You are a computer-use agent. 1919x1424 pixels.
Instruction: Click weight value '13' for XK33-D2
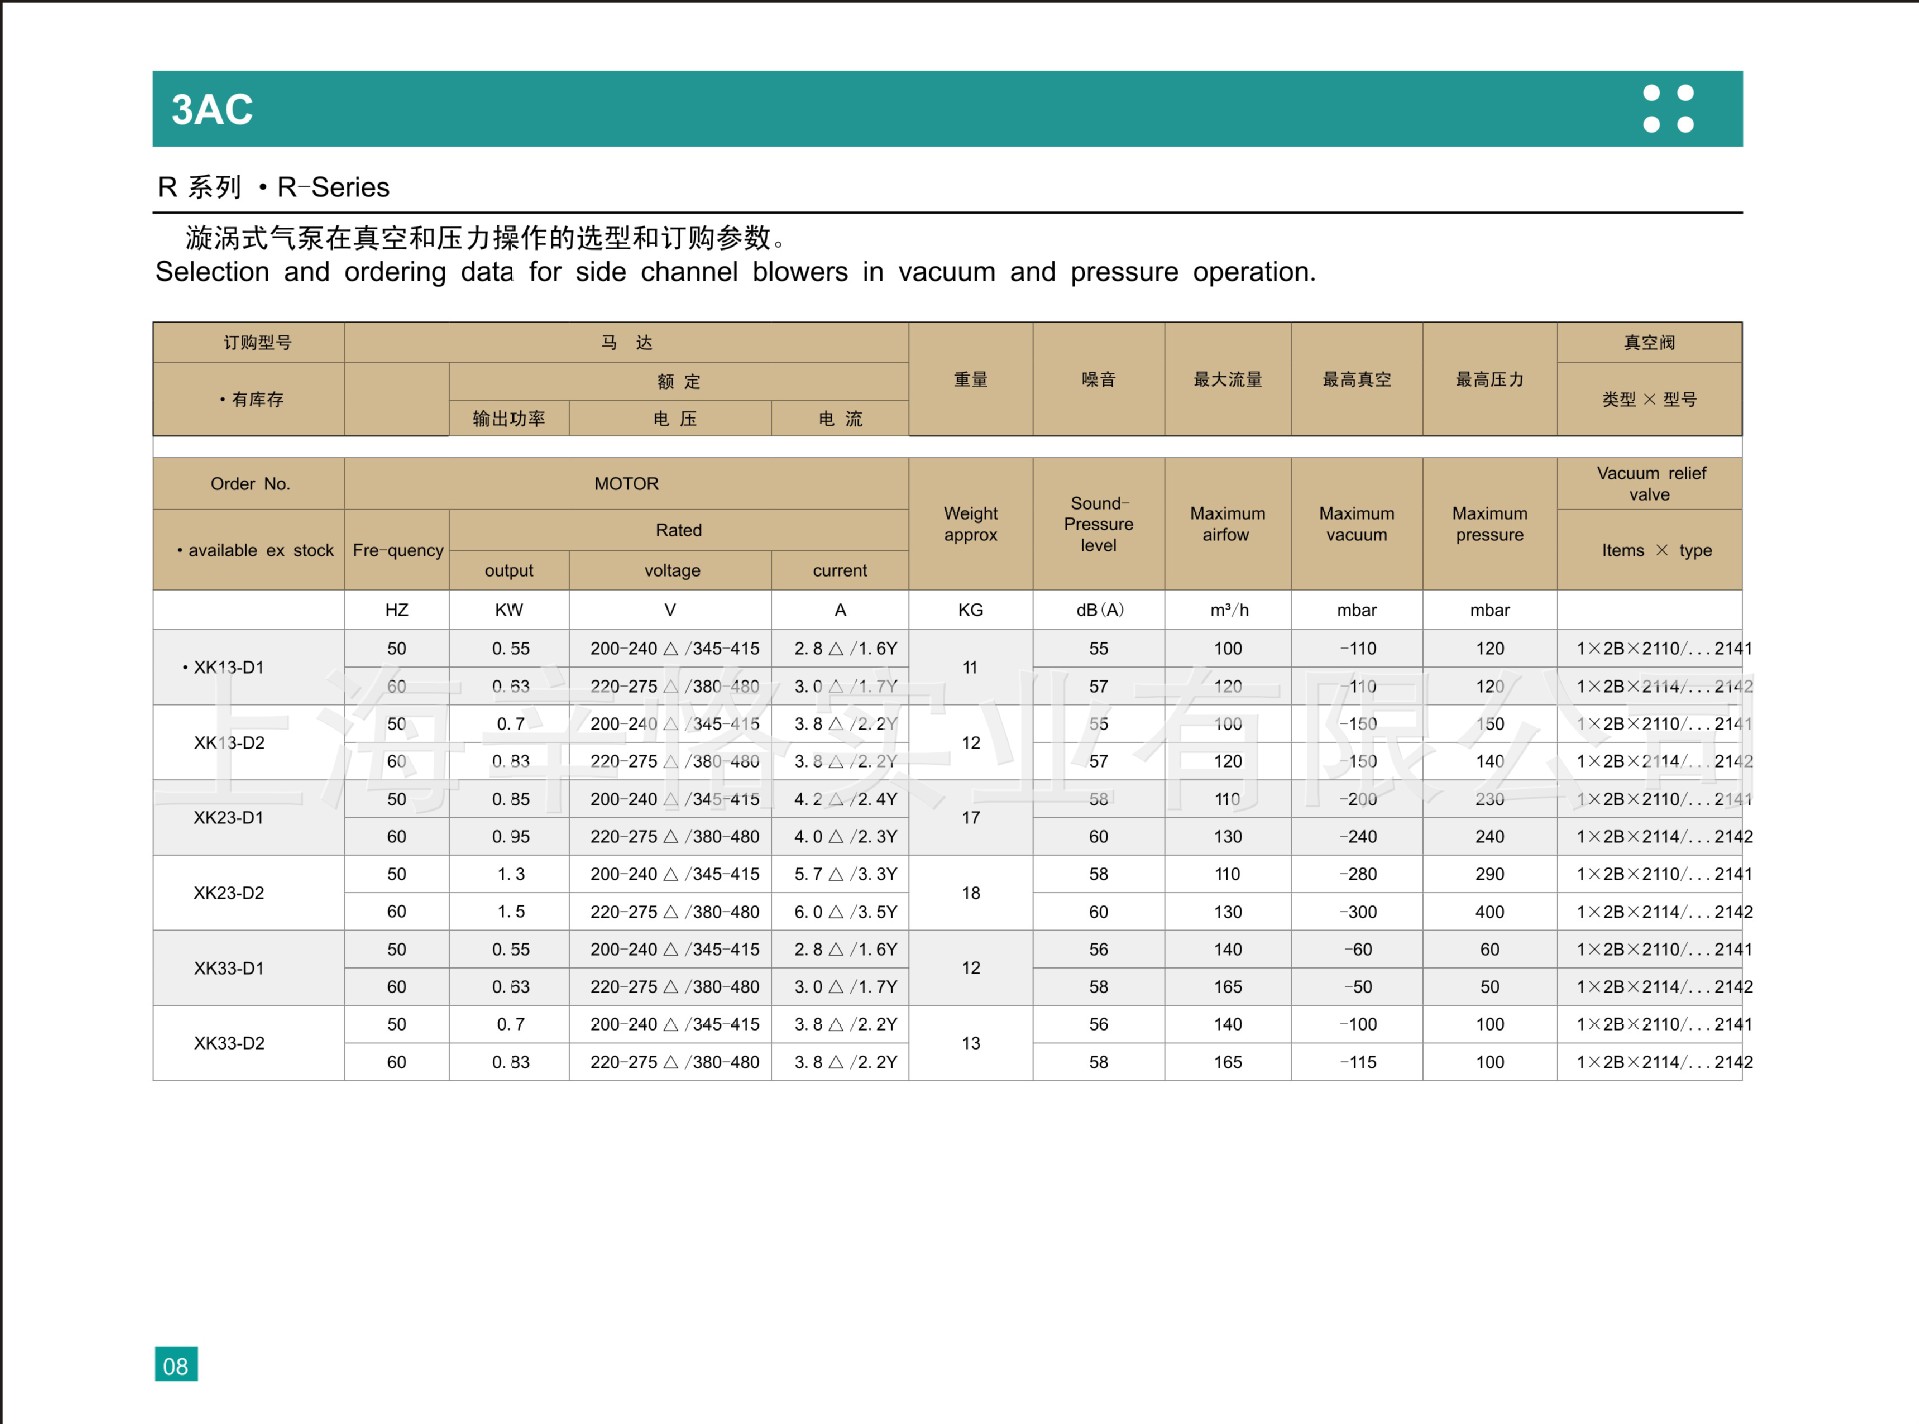click(971, 1043)
